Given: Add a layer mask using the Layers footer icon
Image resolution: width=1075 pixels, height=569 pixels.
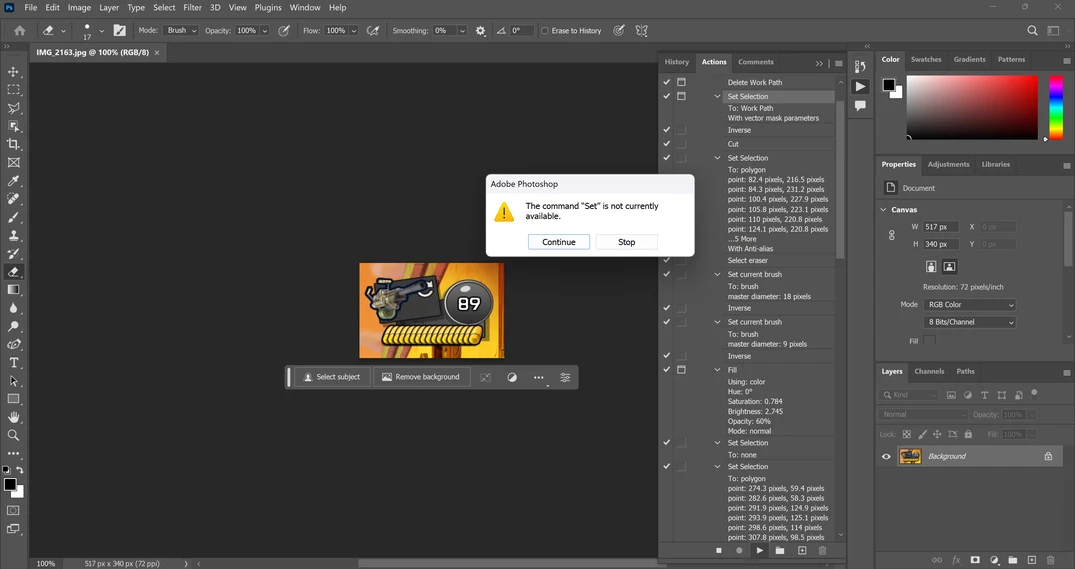Looking at the screenshot, I should click(x=975, y=560).
